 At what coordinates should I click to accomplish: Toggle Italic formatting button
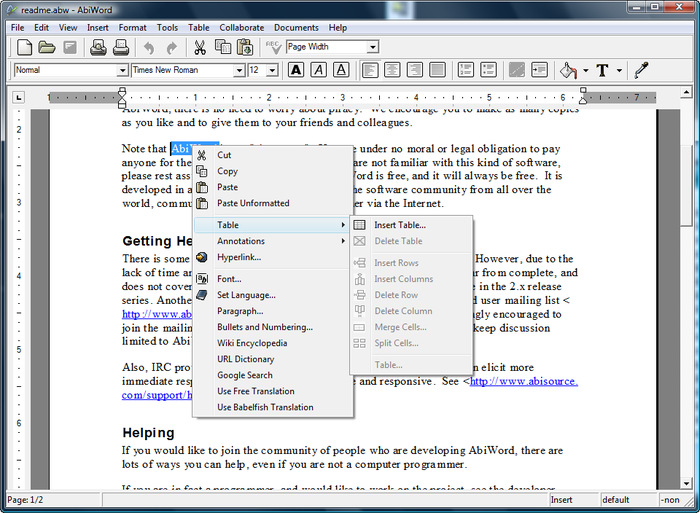[x=318, y=70]
